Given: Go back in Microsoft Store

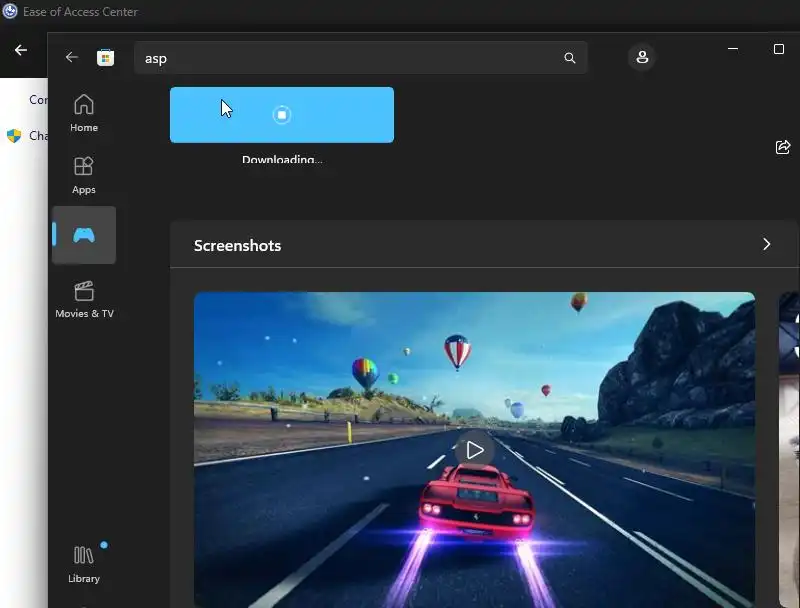Looking at the screenshot, I should pos(71,57).
